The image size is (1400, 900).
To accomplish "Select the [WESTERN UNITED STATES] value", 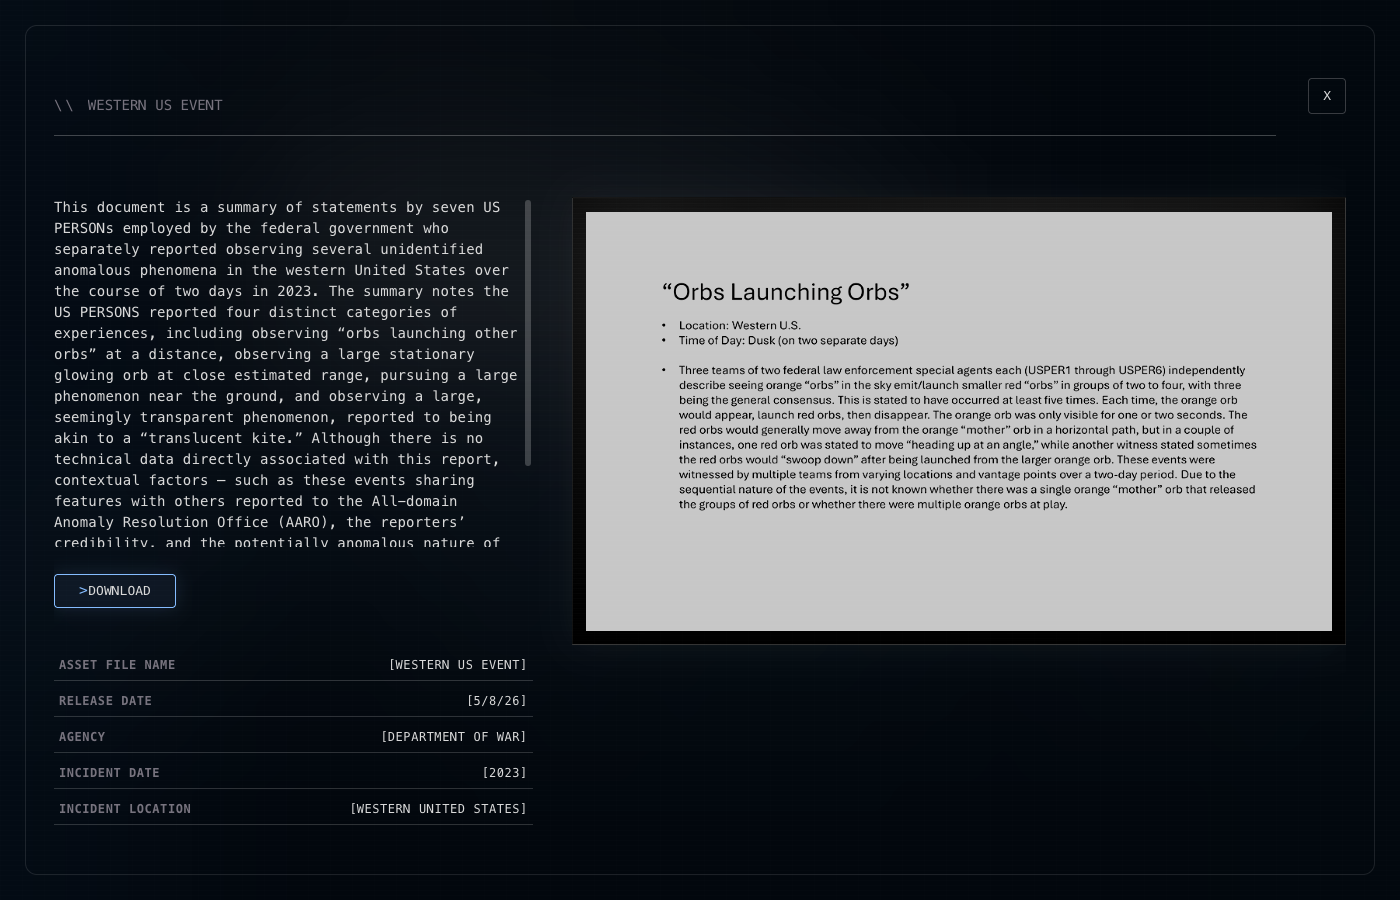I will [438, 809].
